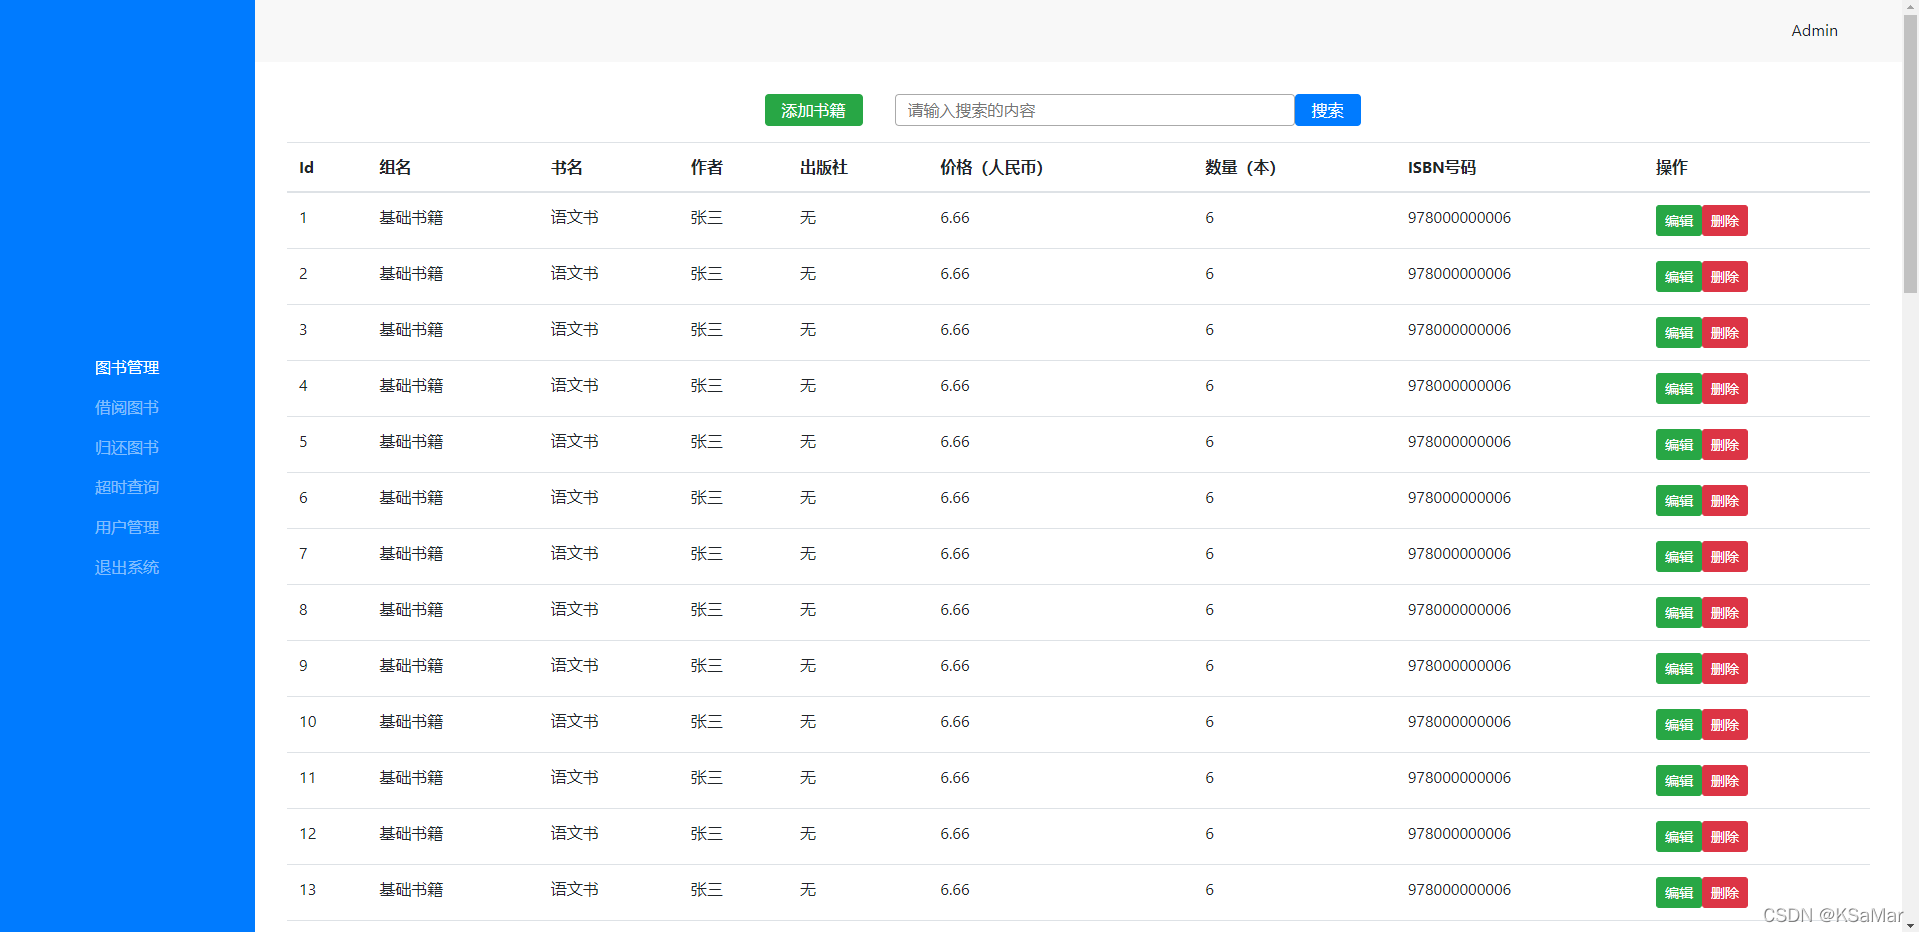This screenshot has width=1919, height=932.
Task: Click the Id column header
Action: (307, 167)
